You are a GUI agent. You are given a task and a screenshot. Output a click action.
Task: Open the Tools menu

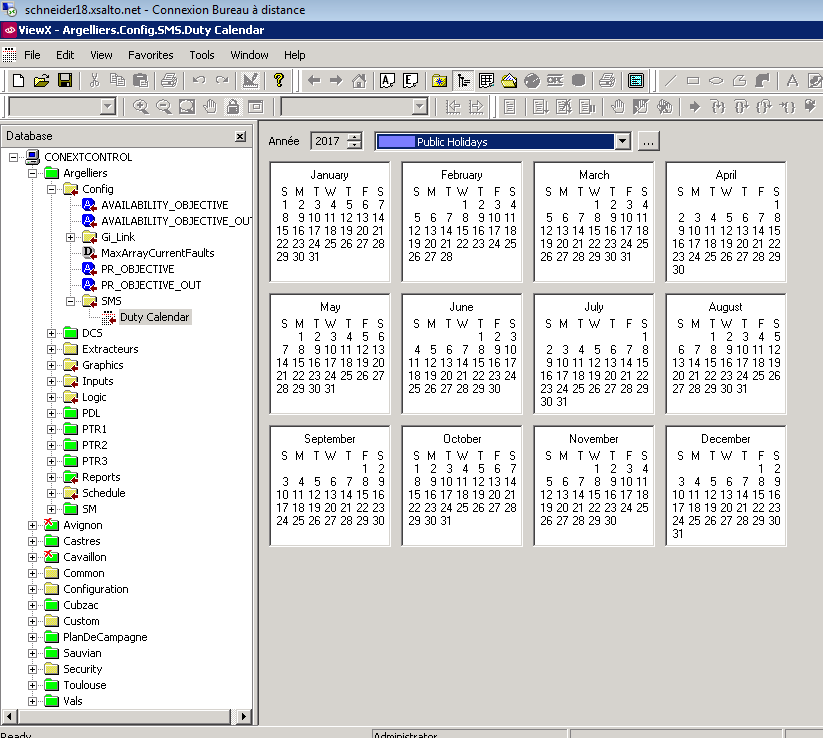pos(202,55)
